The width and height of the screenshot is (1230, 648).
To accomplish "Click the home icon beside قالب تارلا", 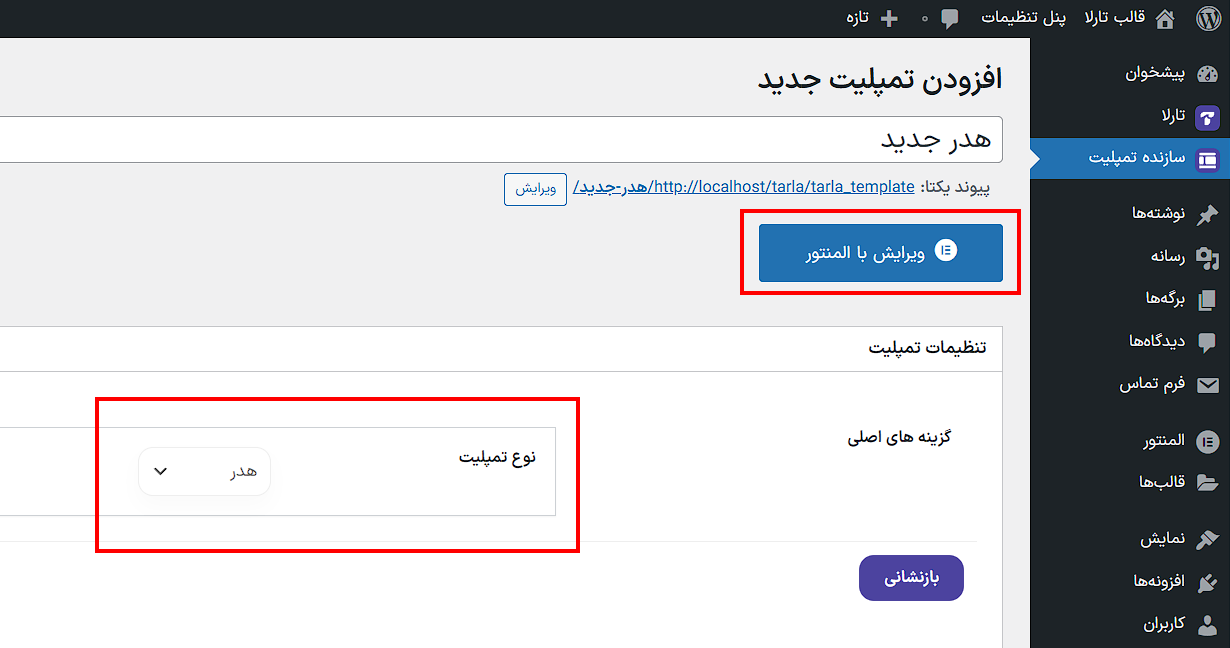I will [1165, 18].
